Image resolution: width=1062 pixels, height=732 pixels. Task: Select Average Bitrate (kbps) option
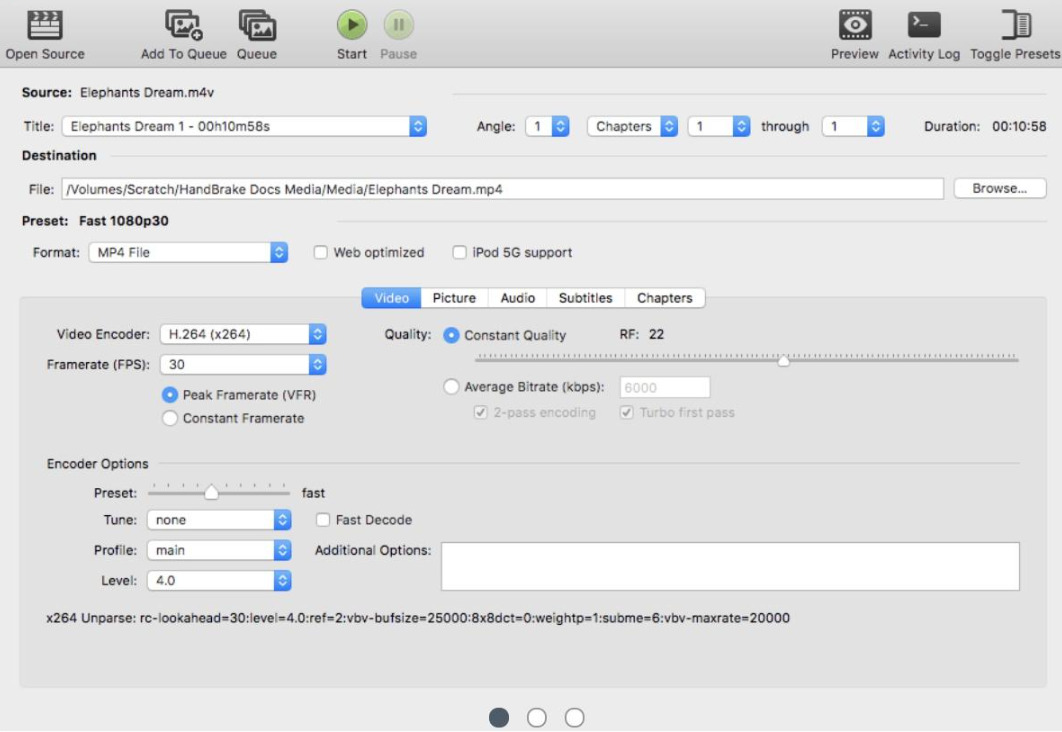451,387
